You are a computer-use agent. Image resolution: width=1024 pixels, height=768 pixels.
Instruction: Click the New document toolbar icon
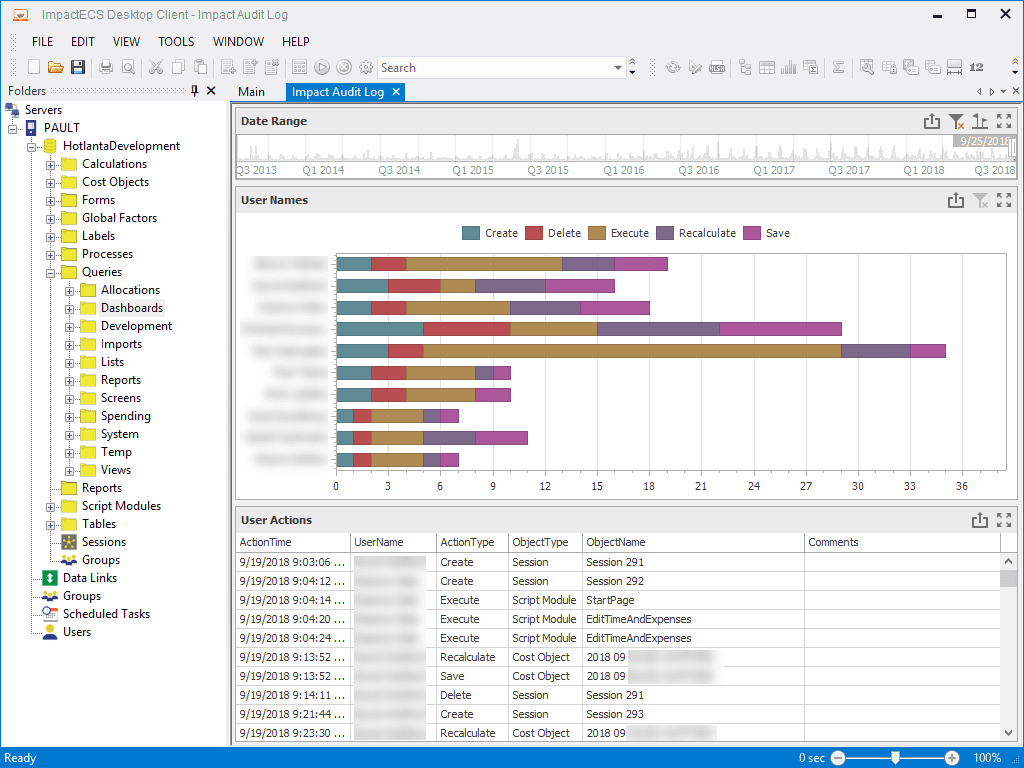tap(34, 67)
